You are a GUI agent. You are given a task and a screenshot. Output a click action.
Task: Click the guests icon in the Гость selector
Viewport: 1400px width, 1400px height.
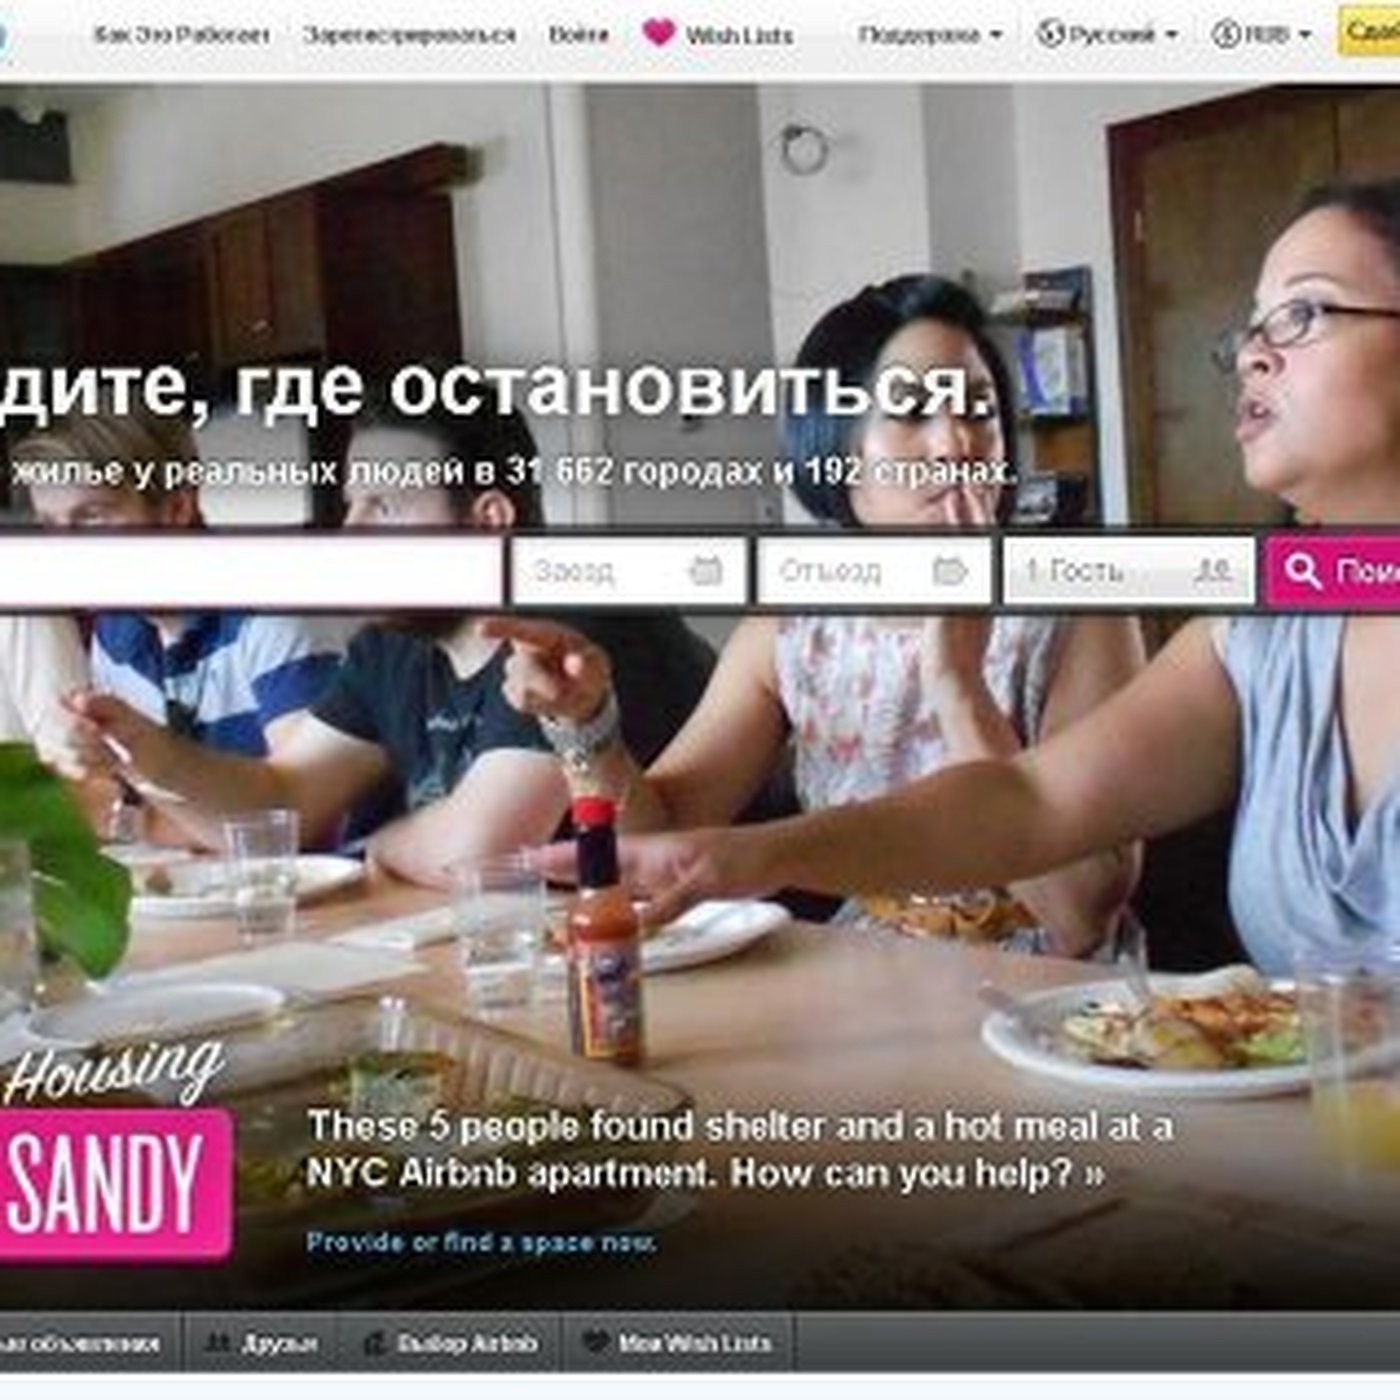(1212, 571)
